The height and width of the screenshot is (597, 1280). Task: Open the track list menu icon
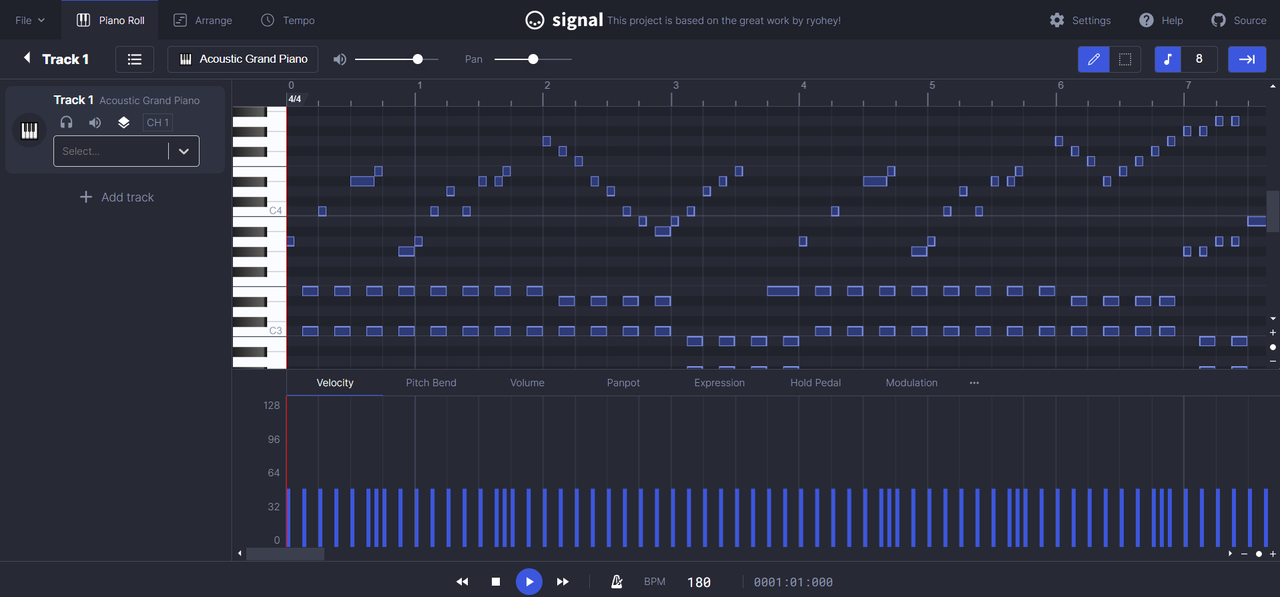click(134, 59)
